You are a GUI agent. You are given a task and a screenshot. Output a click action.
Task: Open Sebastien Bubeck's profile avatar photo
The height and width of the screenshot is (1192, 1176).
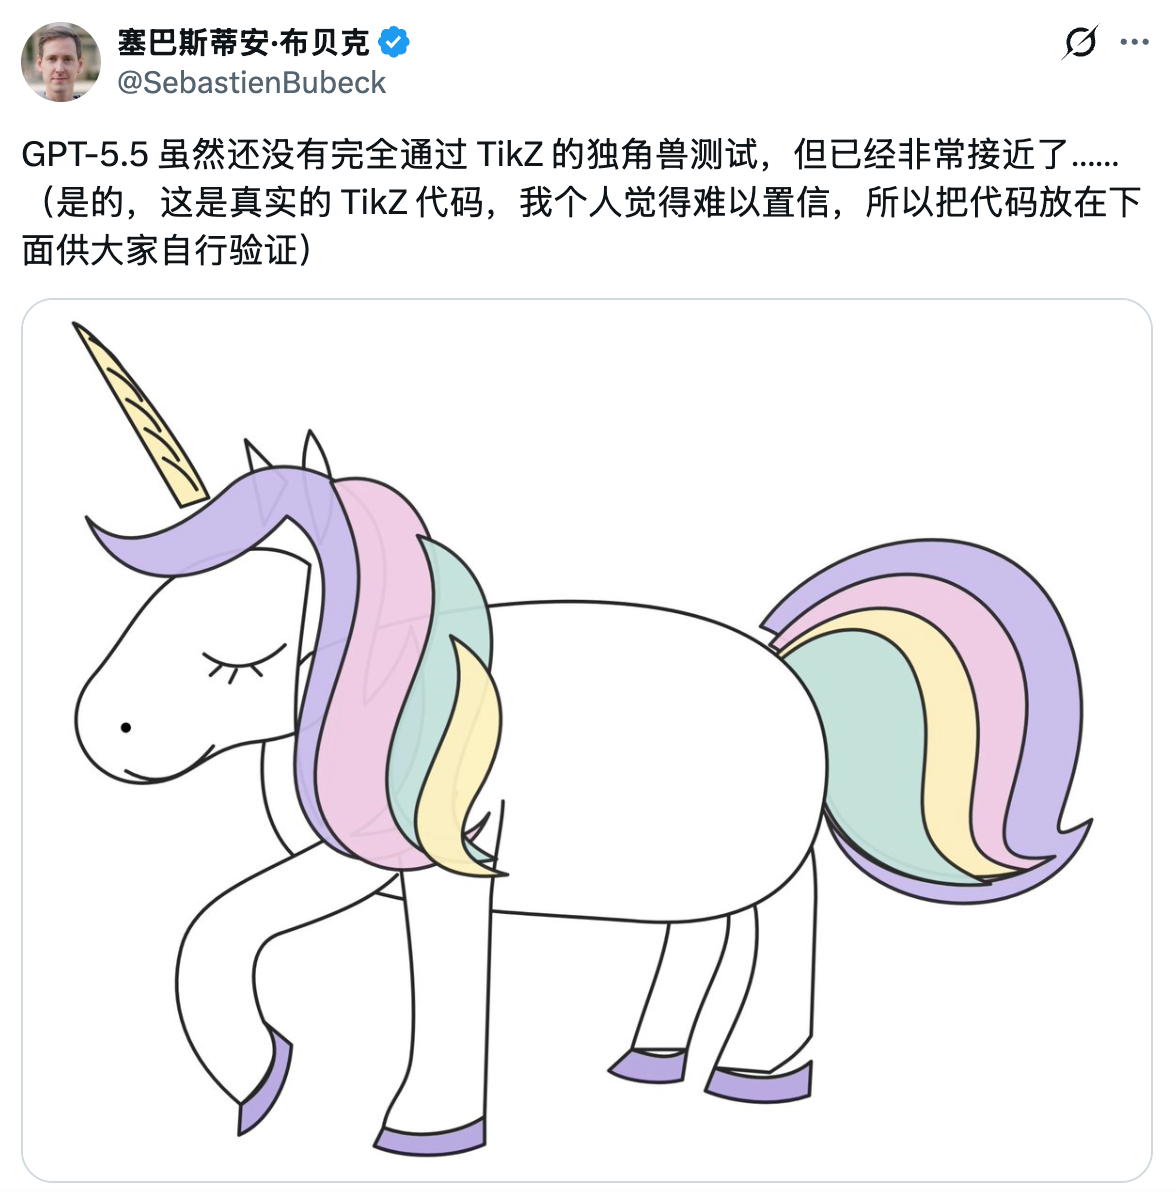click(x=61, y=62)
